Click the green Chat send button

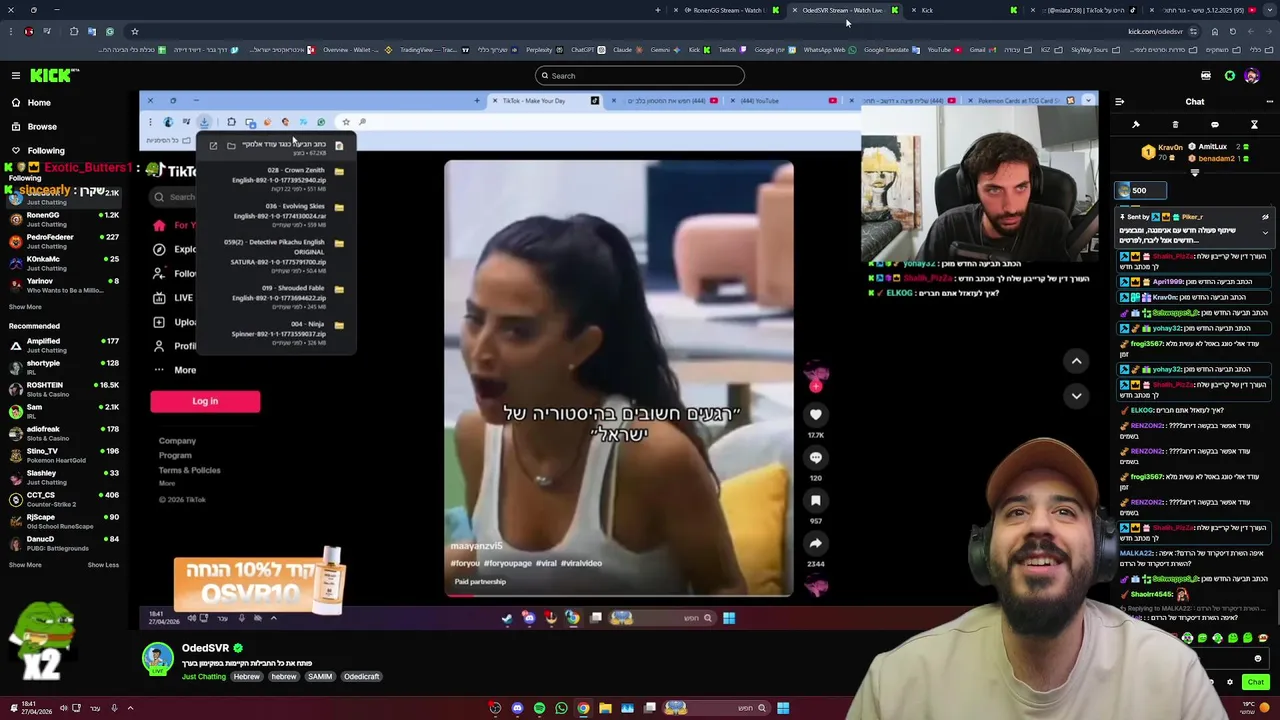coord(1255,682)
